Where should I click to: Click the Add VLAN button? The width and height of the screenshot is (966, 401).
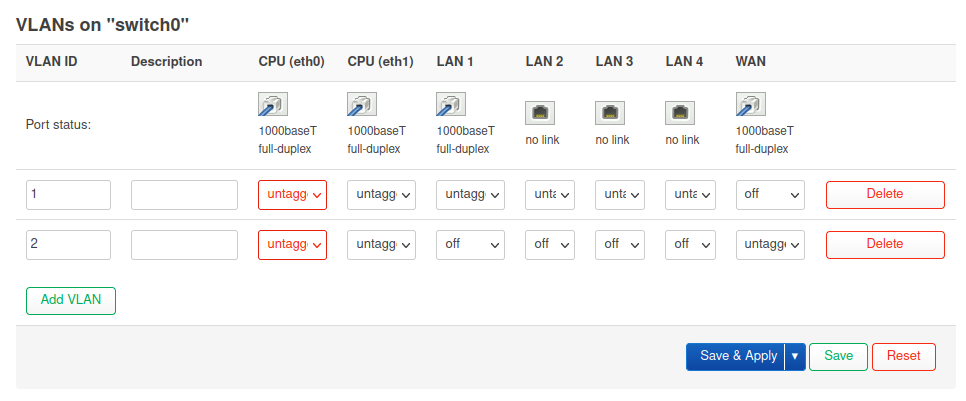[71, 301]
